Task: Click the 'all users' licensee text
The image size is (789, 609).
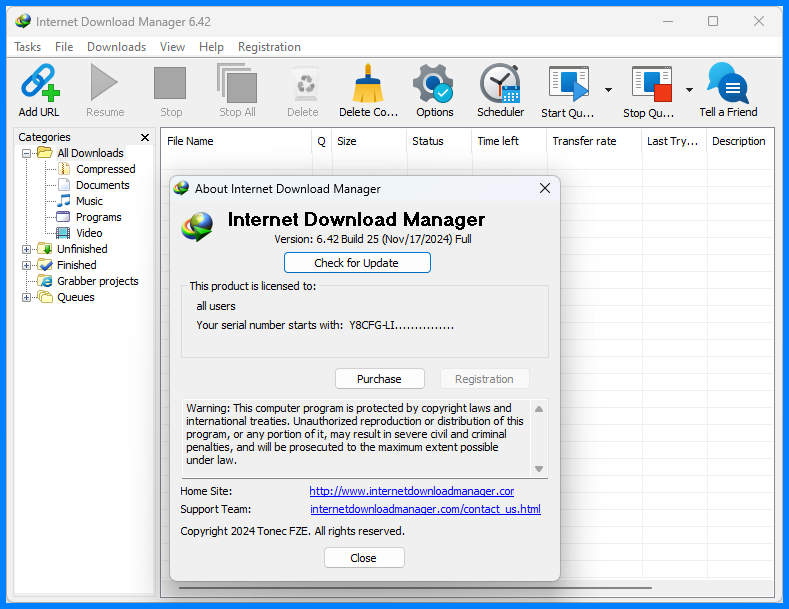Action: click(216, 306)
